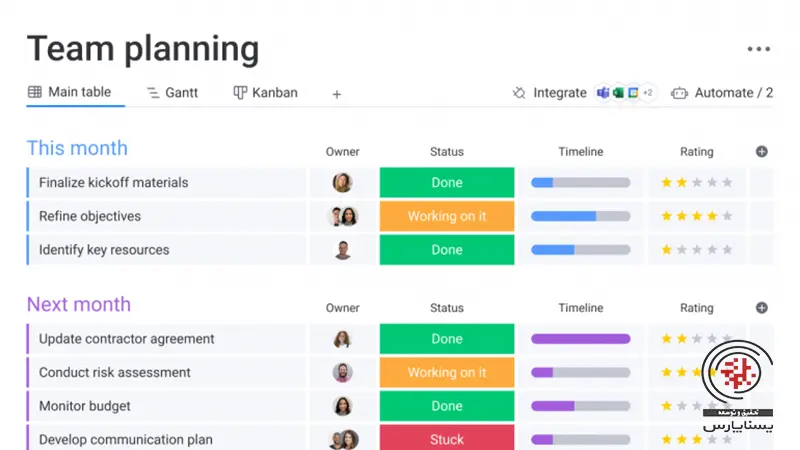800x450 pixels.
Task: Open the three-dot board options menu
Action: [x=758, y=49]
